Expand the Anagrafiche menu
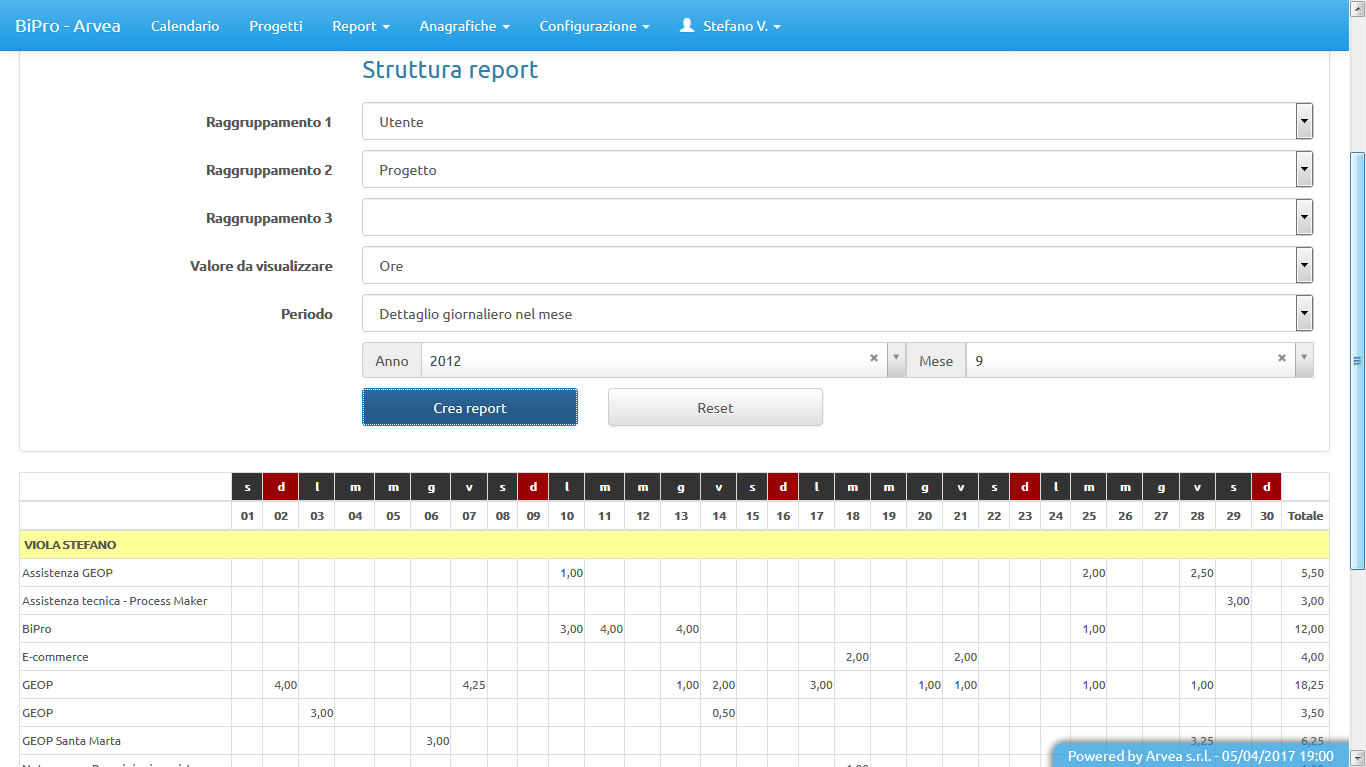Viewport: 1366px width, 767px height. (464, 26)
